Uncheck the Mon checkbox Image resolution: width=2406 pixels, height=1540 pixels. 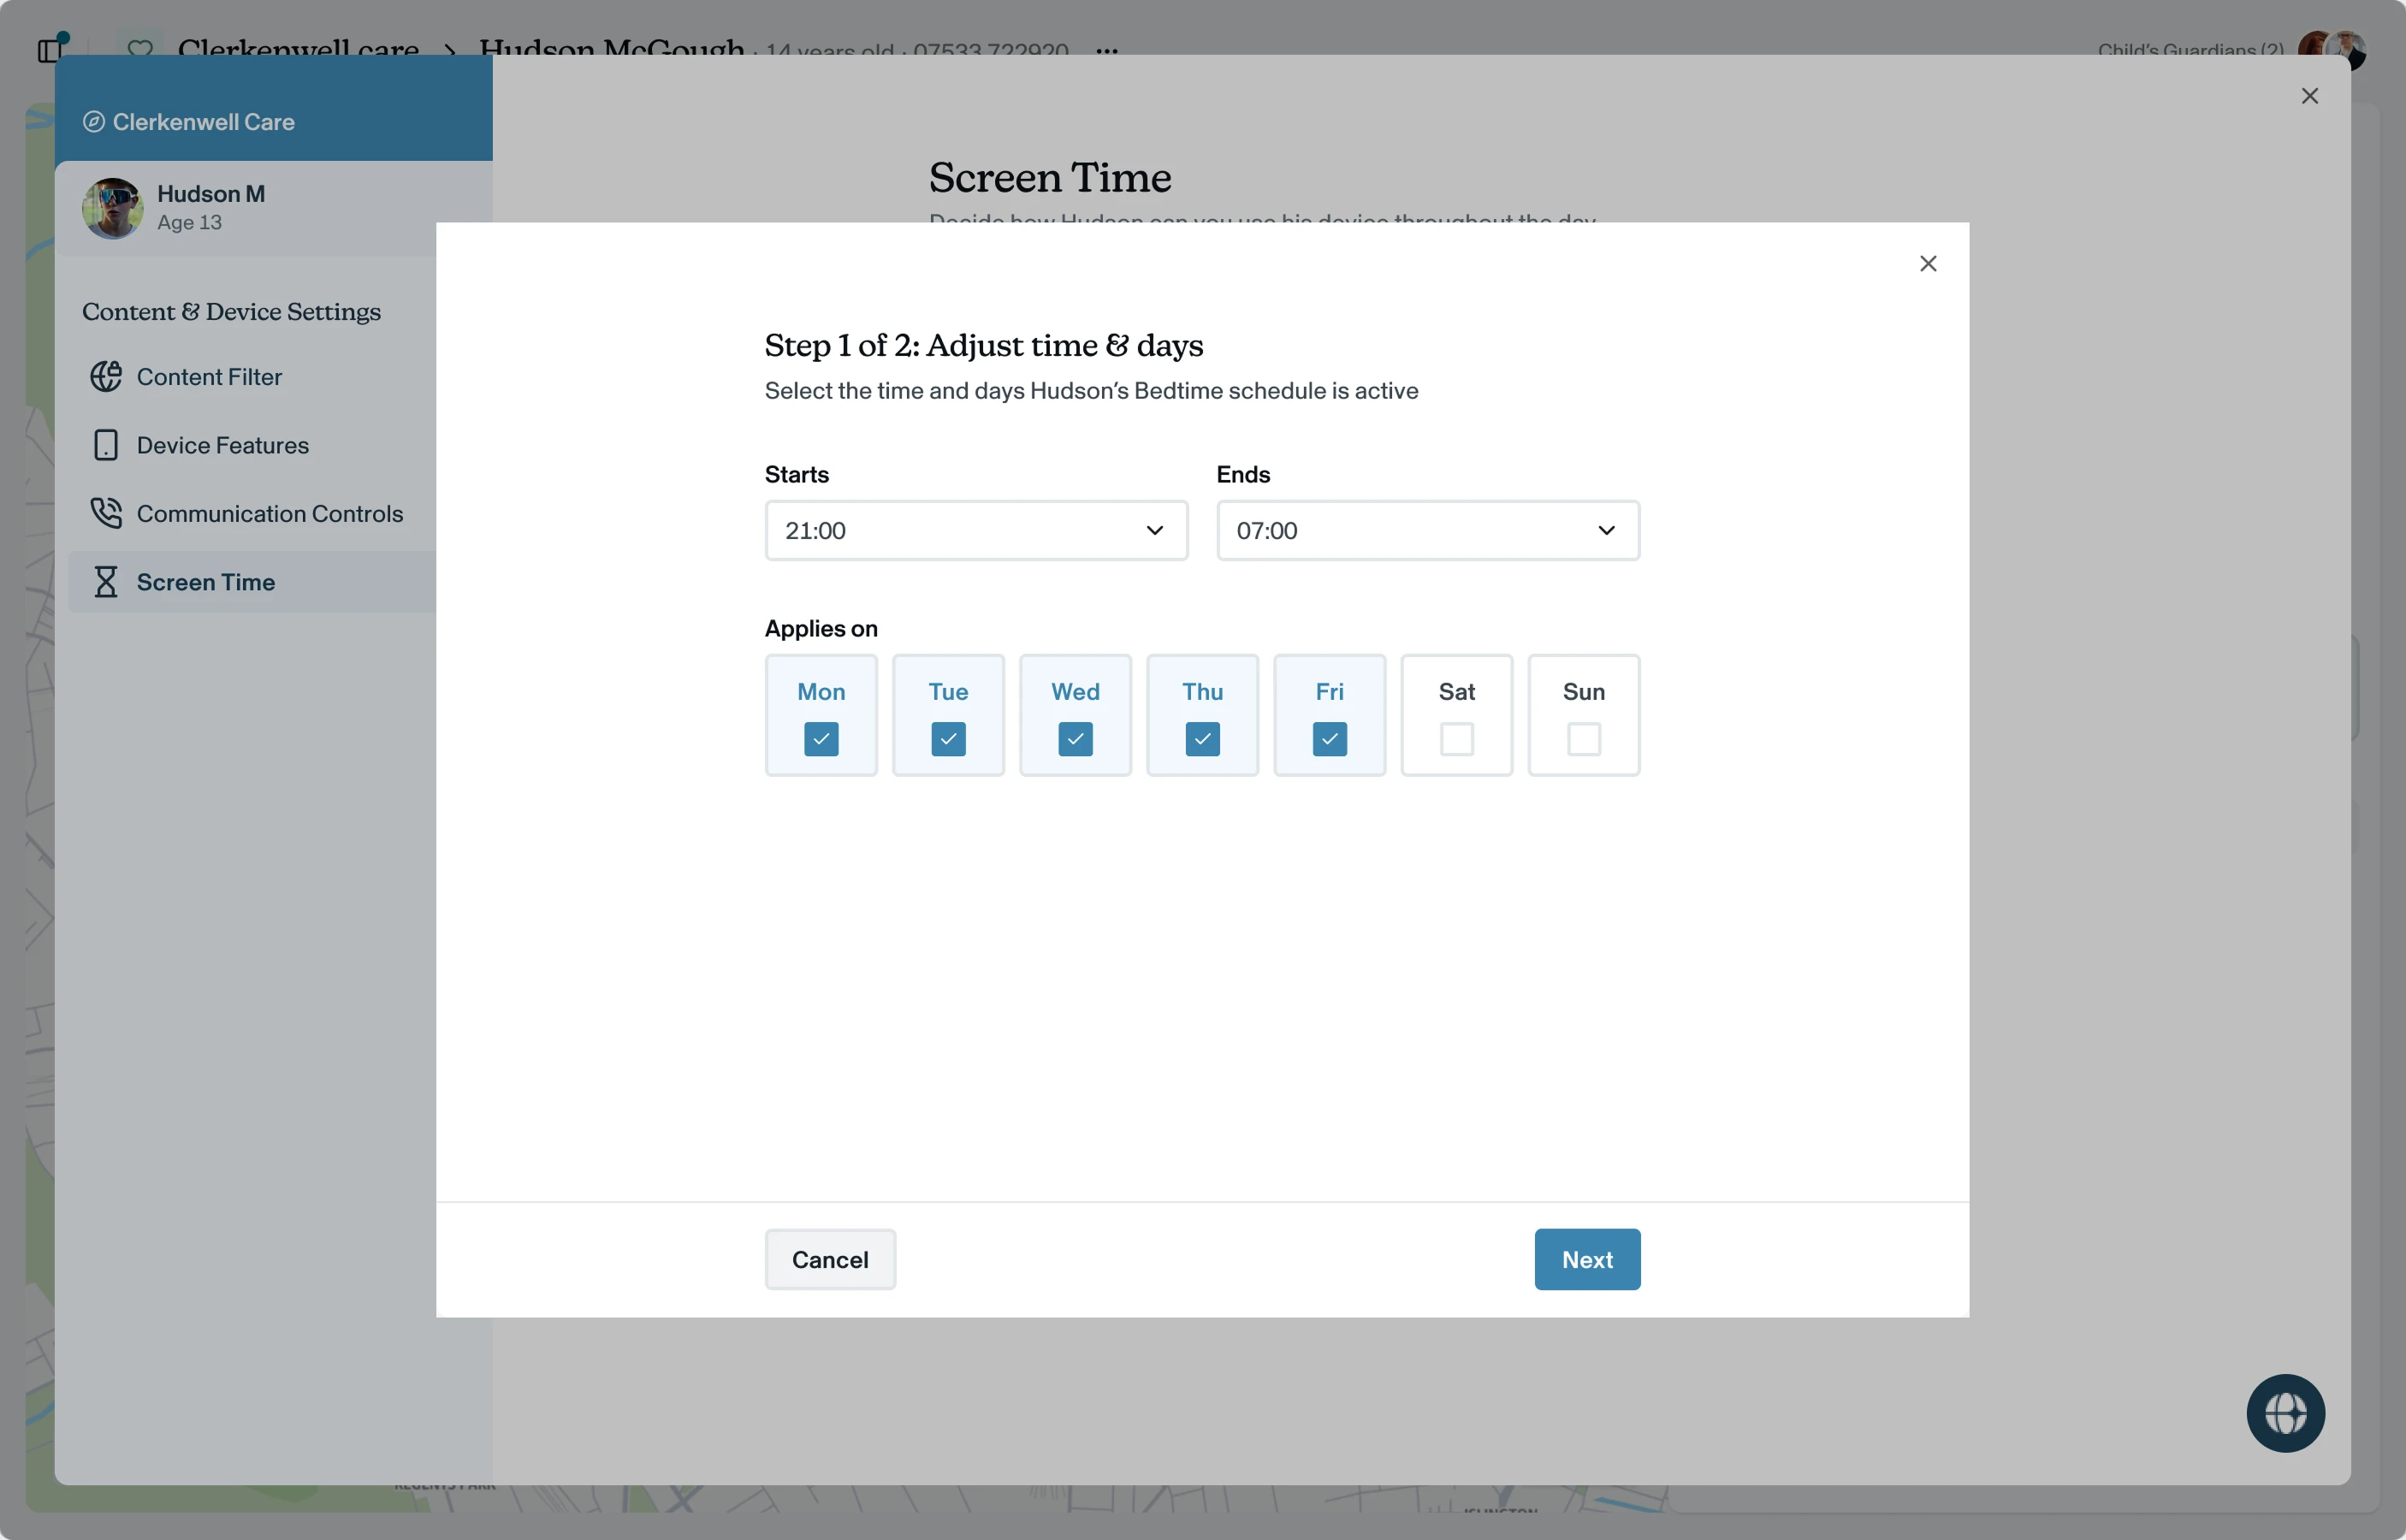[821, 739]
